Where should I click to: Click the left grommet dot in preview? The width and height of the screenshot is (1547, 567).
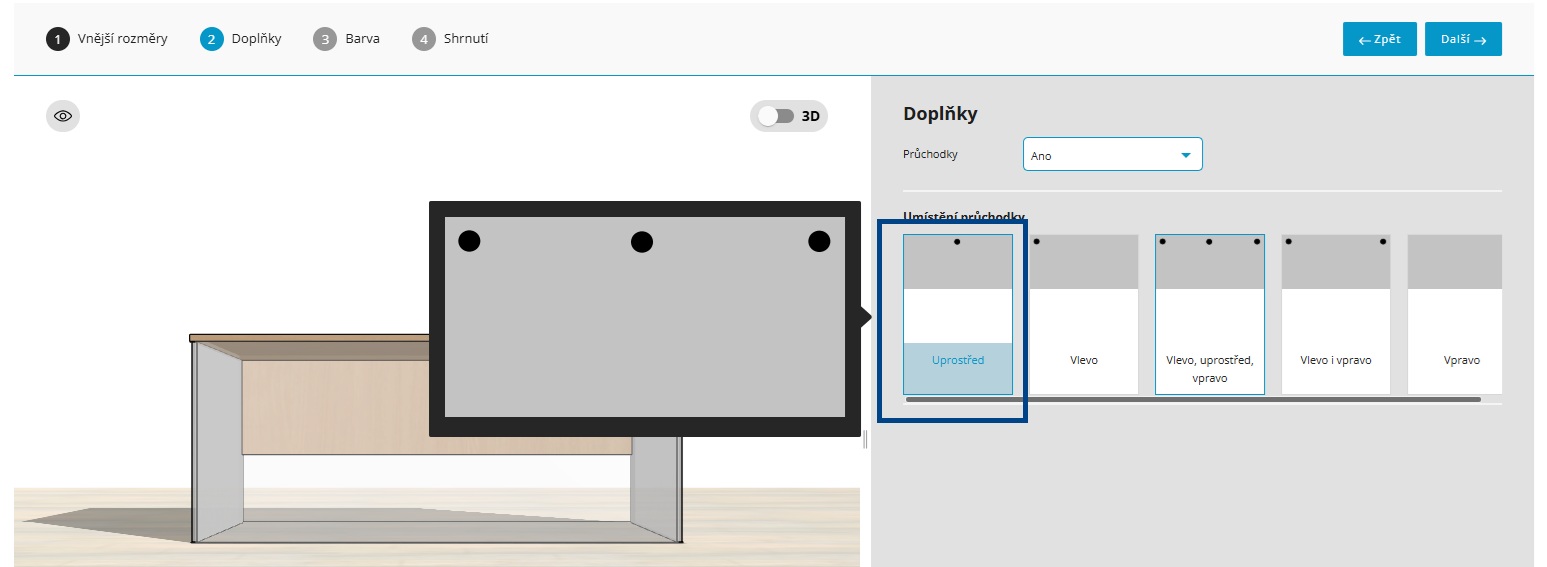(x=469, y=241)
